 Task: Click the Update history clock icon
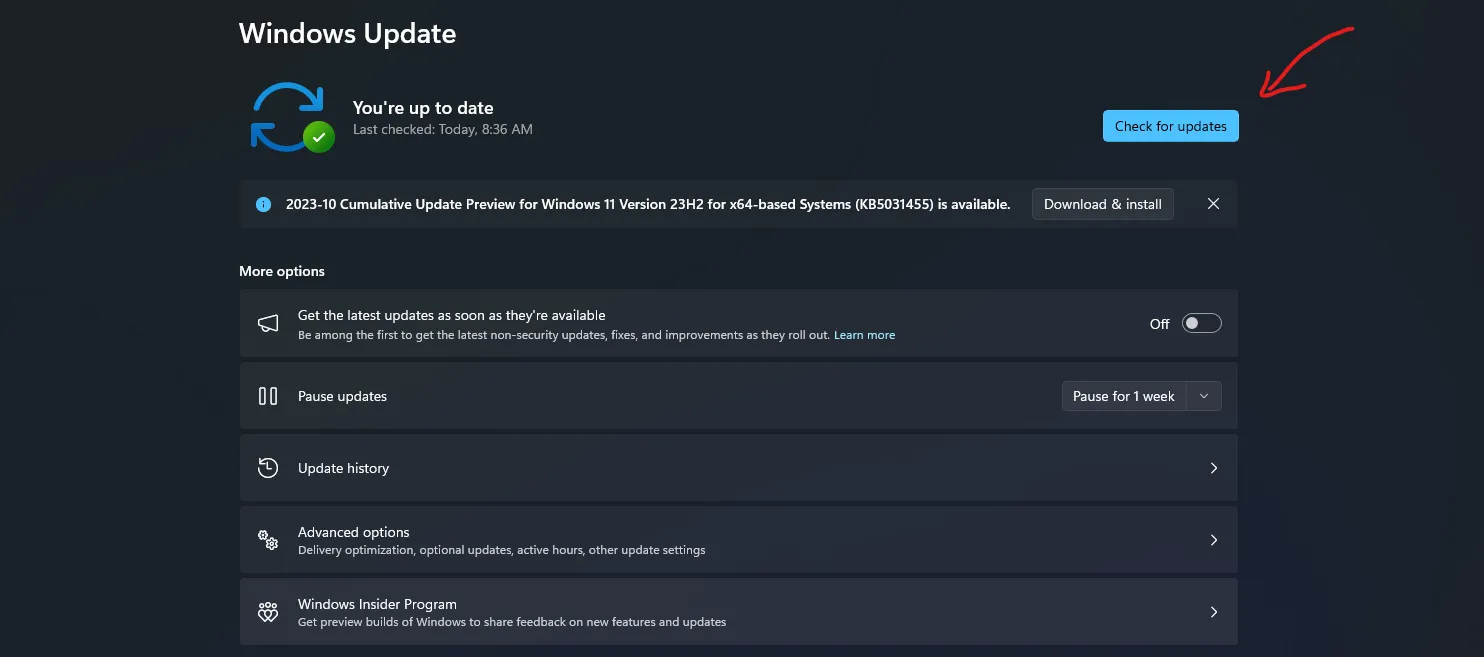coord(268,468)
